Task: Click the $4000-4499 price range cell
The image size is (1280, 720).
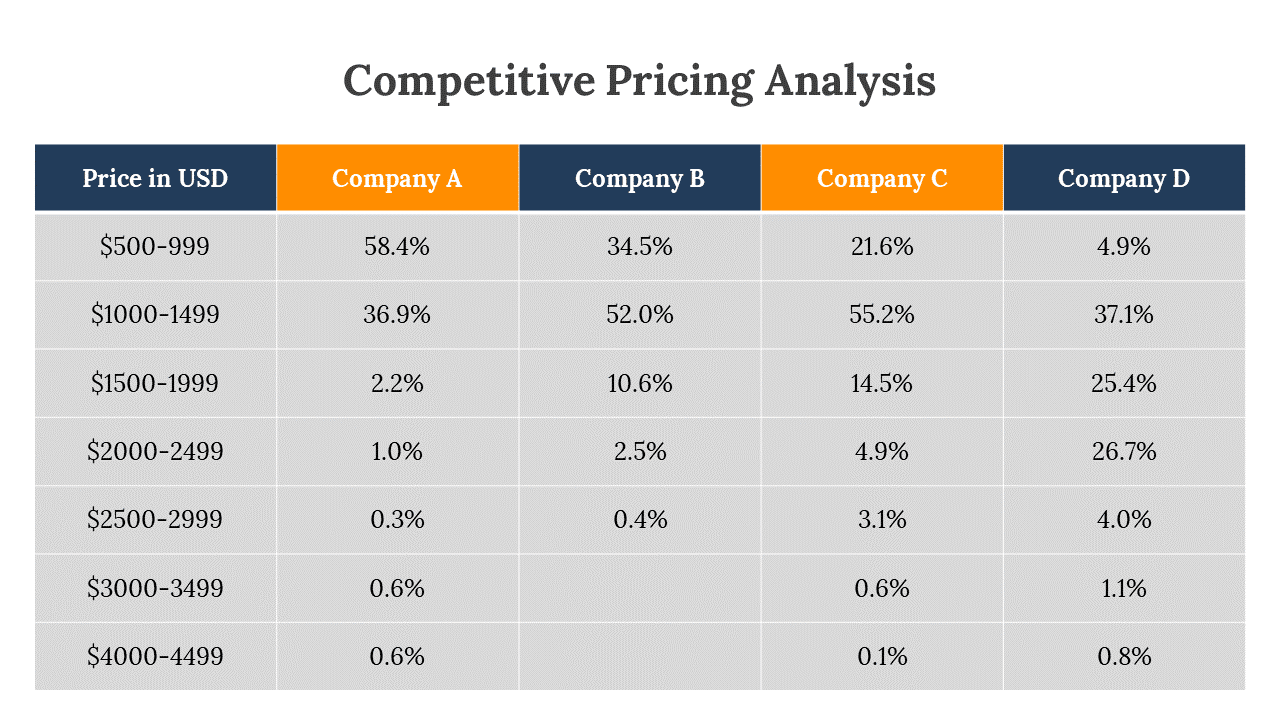Action: (x=155, y=656)
